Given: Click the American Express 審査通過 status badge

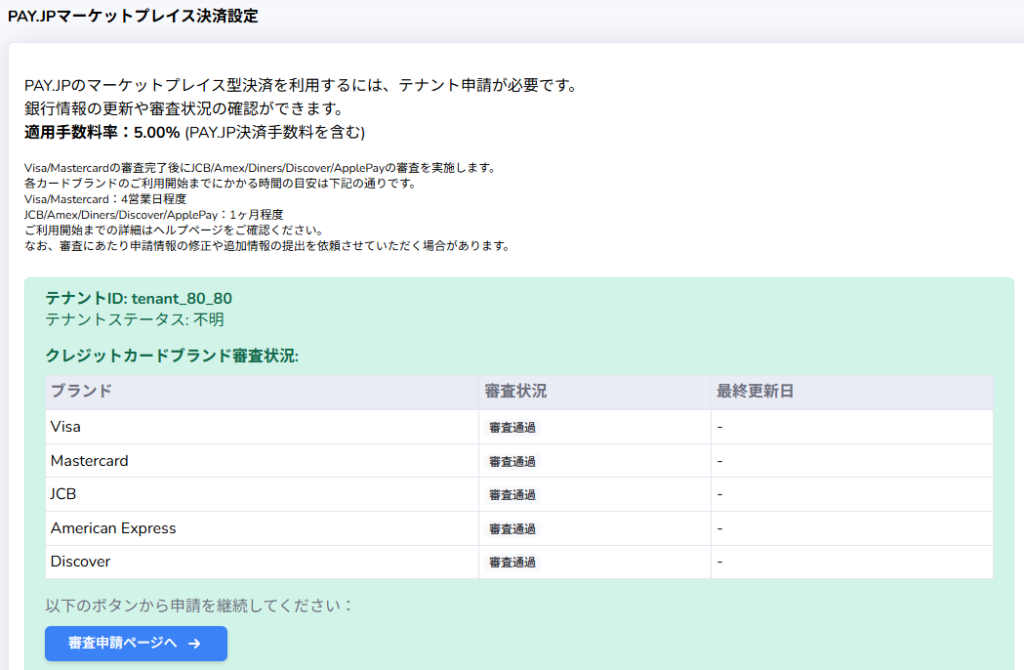Looking at the screenshot, I should 512,529.
